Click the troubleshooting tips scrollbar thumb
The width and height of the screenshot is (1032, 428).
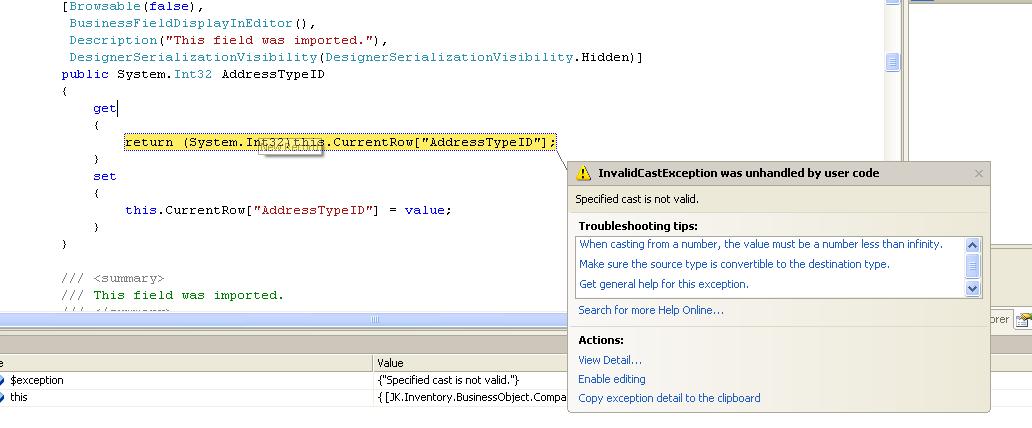coord(973,265)
